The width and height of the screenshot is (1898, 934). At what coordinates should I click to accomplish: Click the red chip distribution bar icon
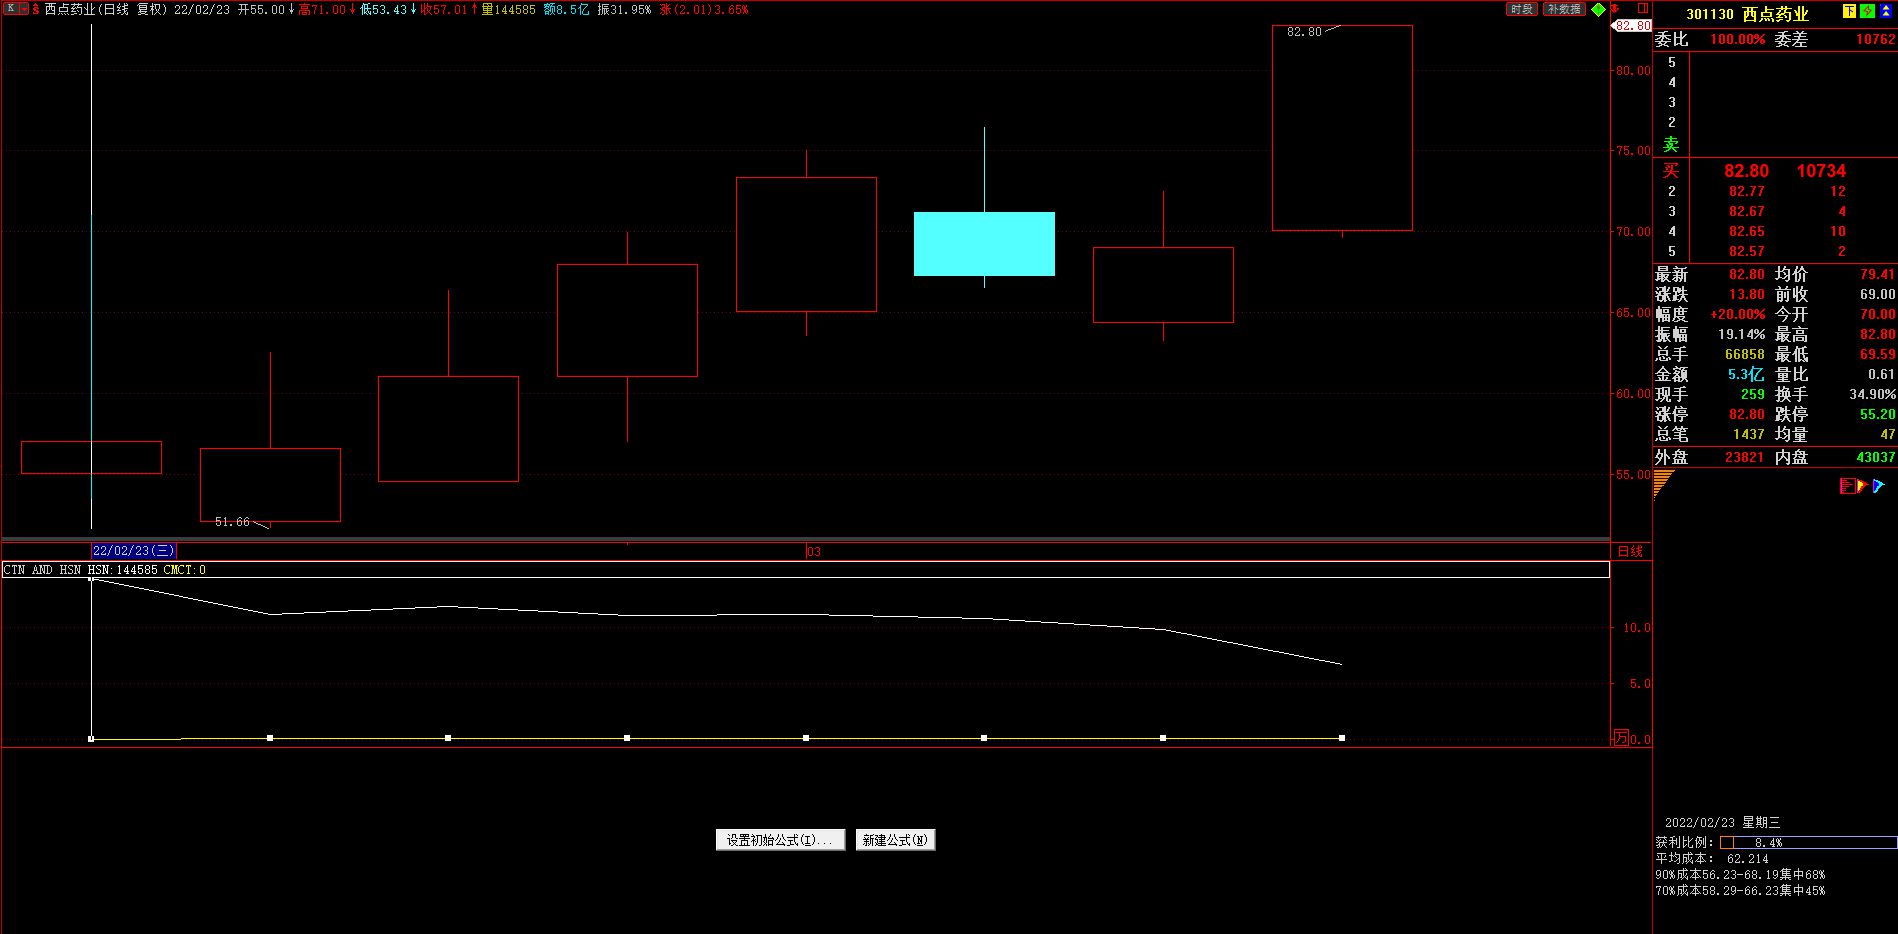[x=1847, y=486]
